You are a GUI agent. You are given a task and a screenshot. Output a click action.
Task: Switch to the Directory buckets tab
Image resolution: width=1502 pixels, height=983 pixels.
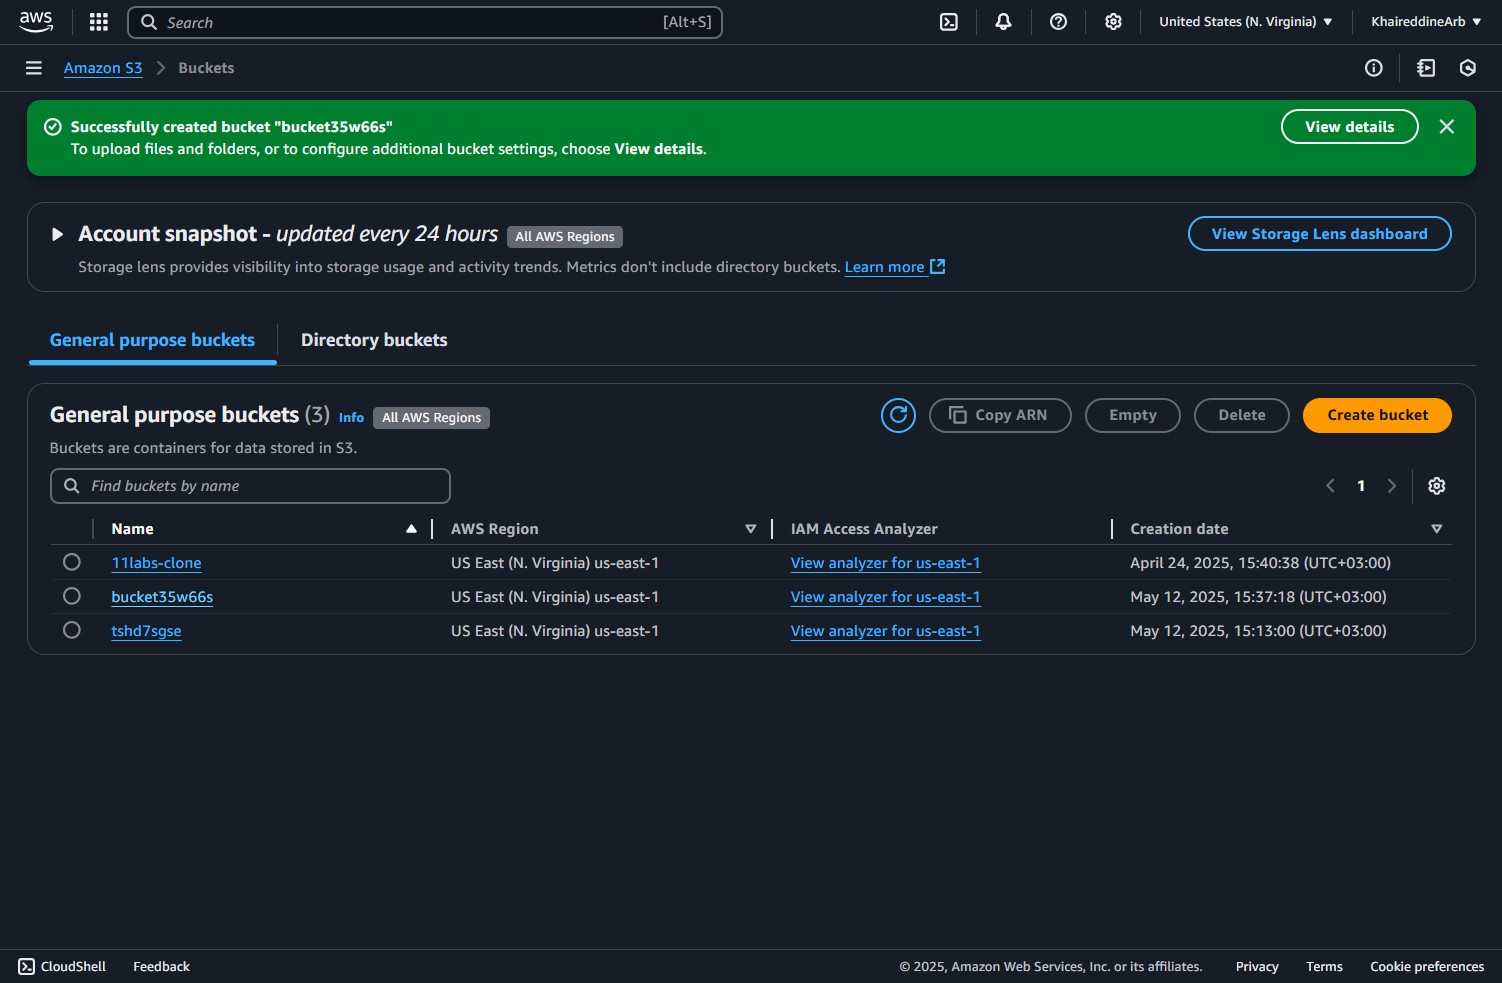374,340
